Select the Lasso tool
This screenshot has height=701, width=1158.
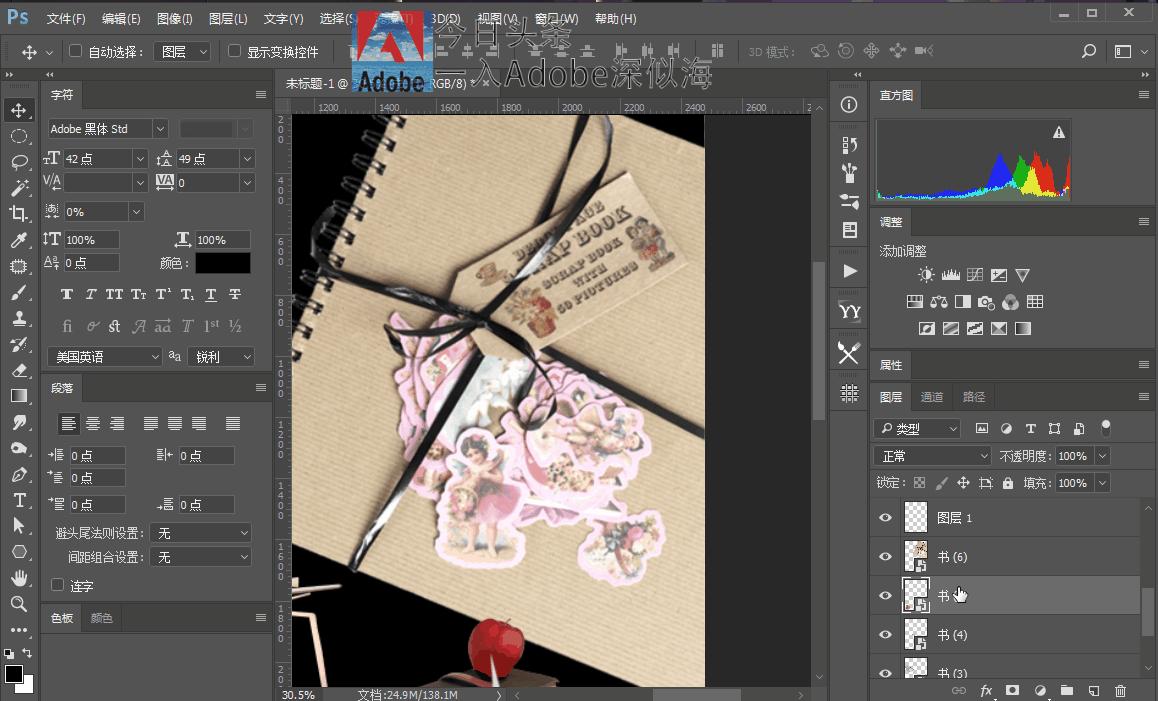[18, 162]
